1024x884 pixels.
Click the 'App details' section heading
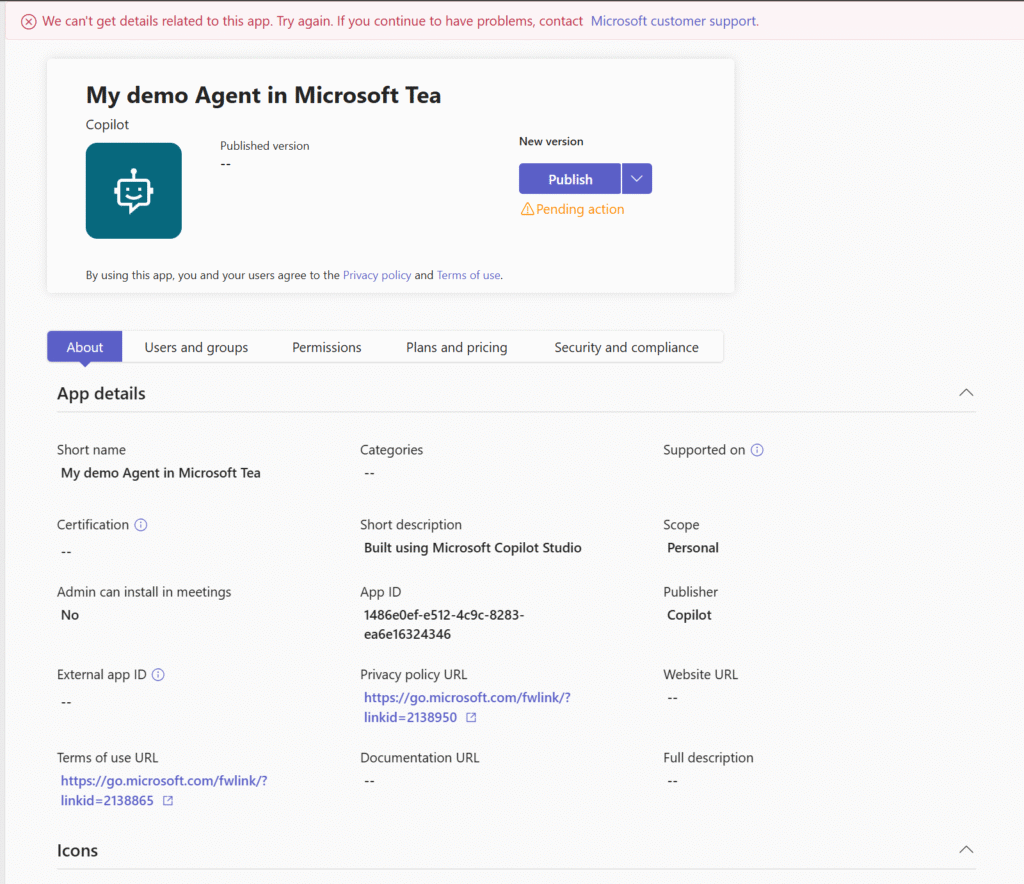101,394
